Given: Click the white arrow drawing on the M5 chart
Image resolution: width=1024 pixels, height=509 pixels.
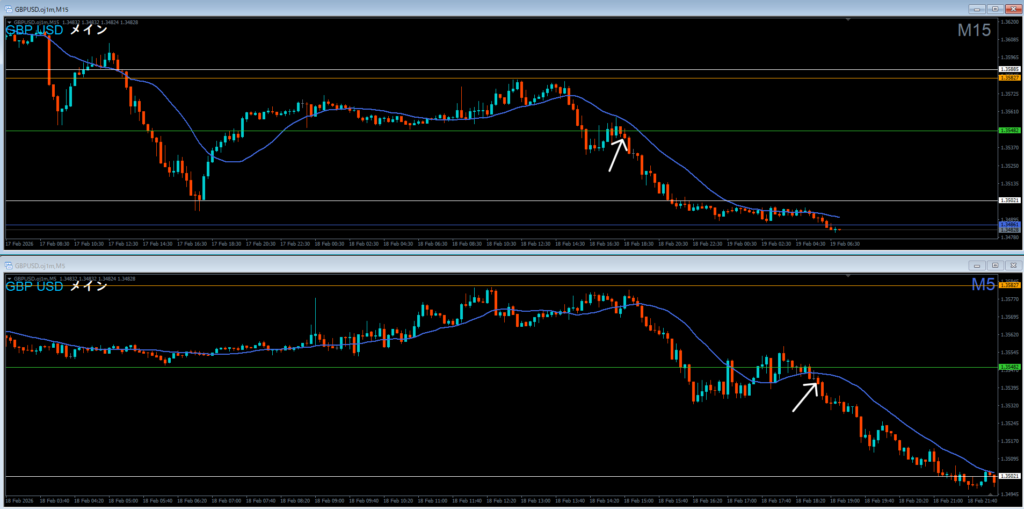Looking at the screenshot, I should pyautogui.click(x=806, y=395).
